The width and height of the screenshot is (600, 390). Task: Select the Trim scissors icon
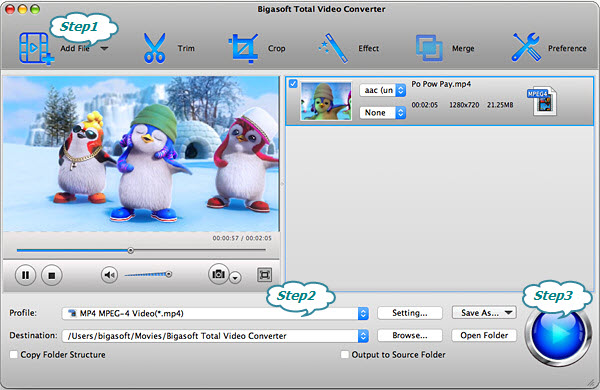click(154, 48)
